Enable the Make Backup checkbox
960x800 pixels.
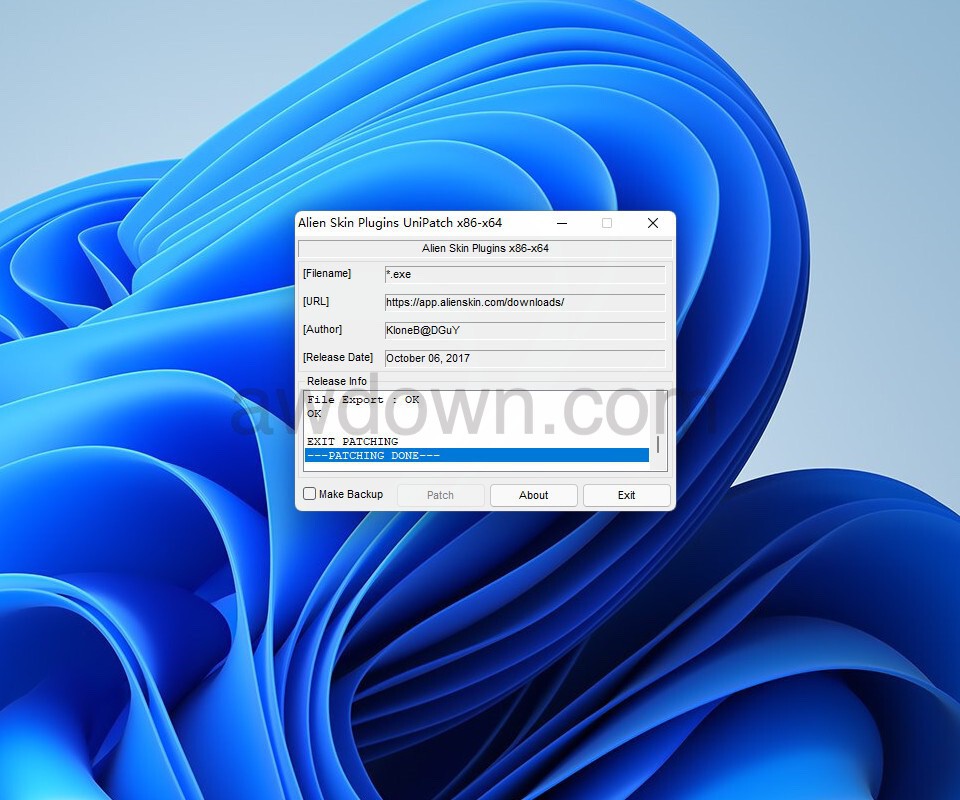[x=310, y=494]
